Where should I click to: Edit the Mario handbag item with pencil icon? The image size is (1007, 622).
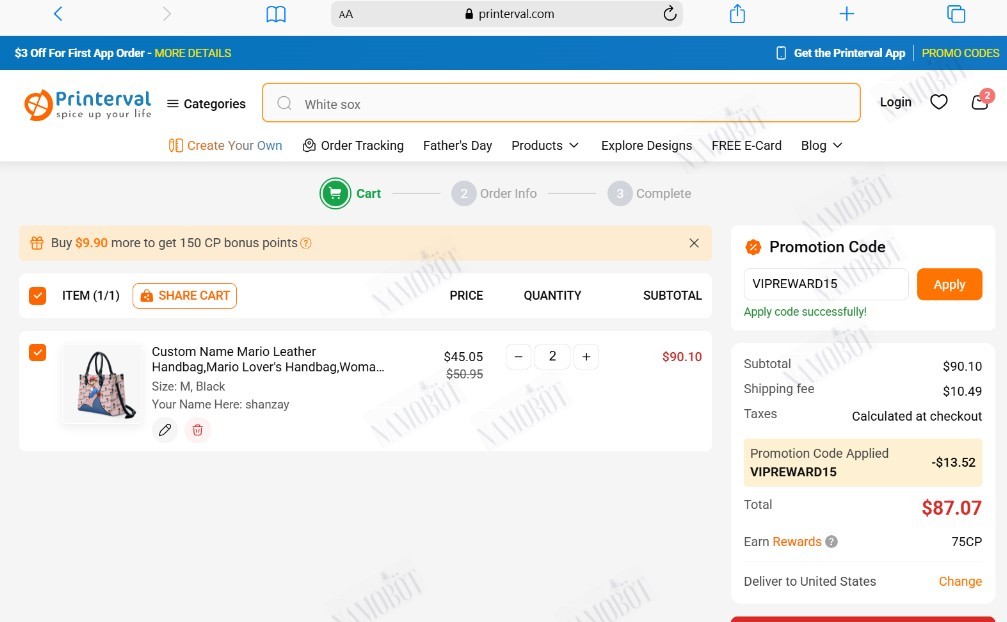pyautogui.click(x=165, y=430)
